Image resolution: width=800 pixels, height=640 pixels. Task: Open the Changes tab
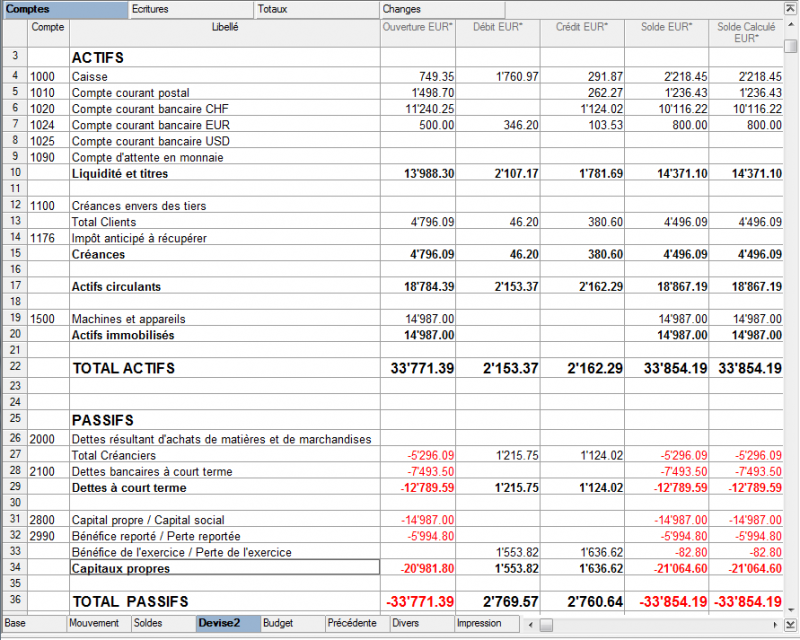[442, 10]
